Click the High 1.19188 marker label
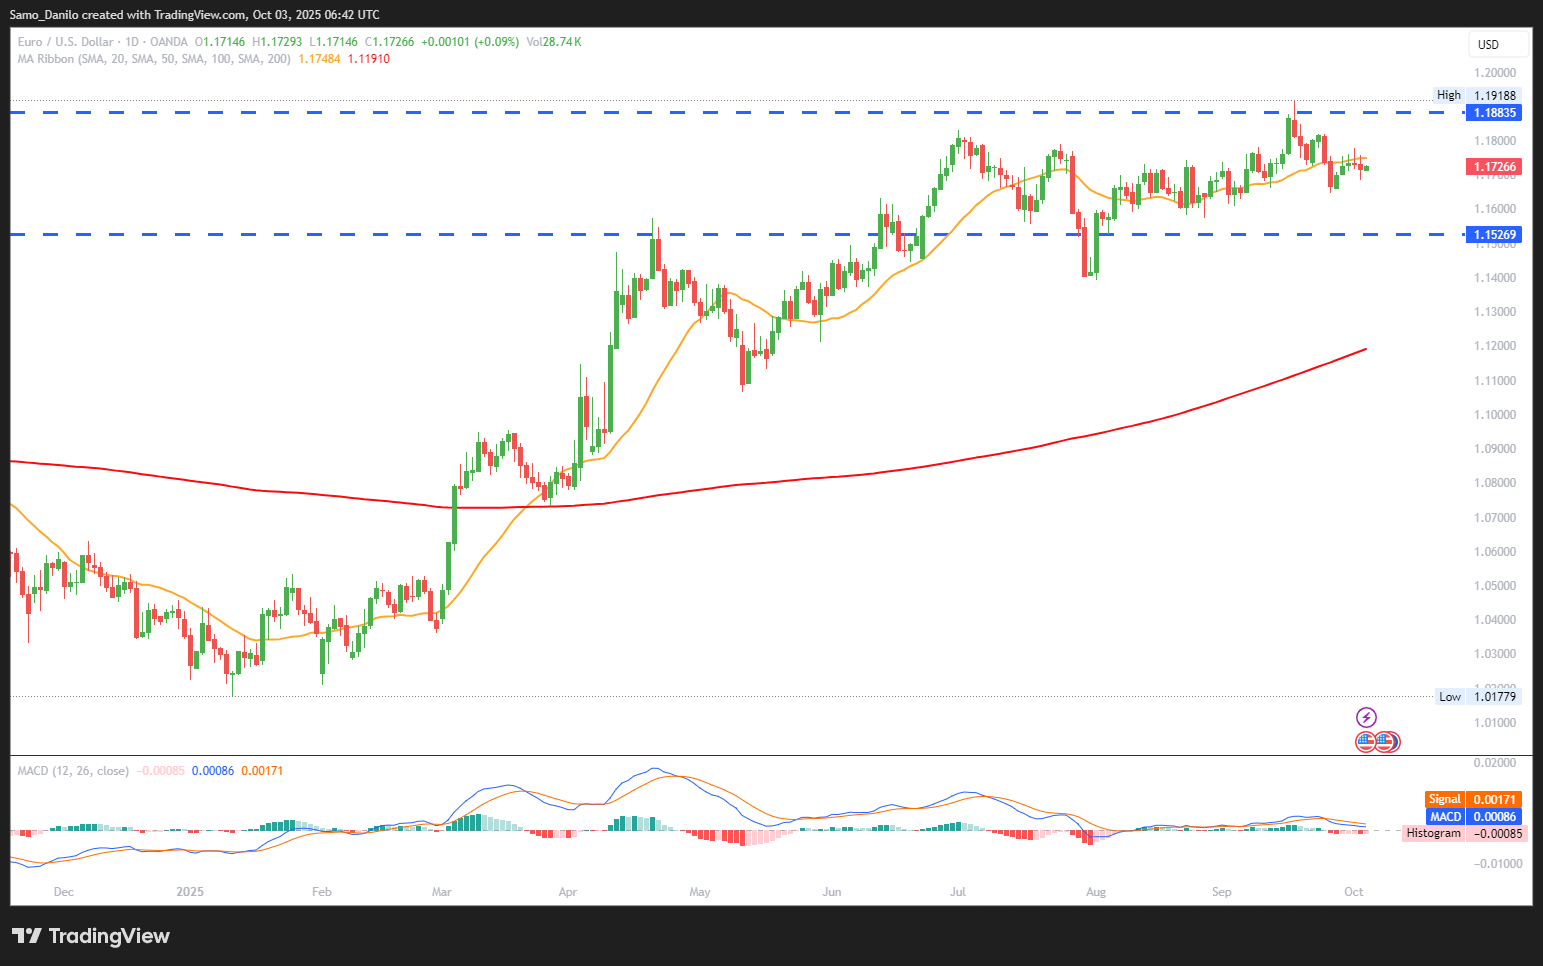 point(1478,95)
